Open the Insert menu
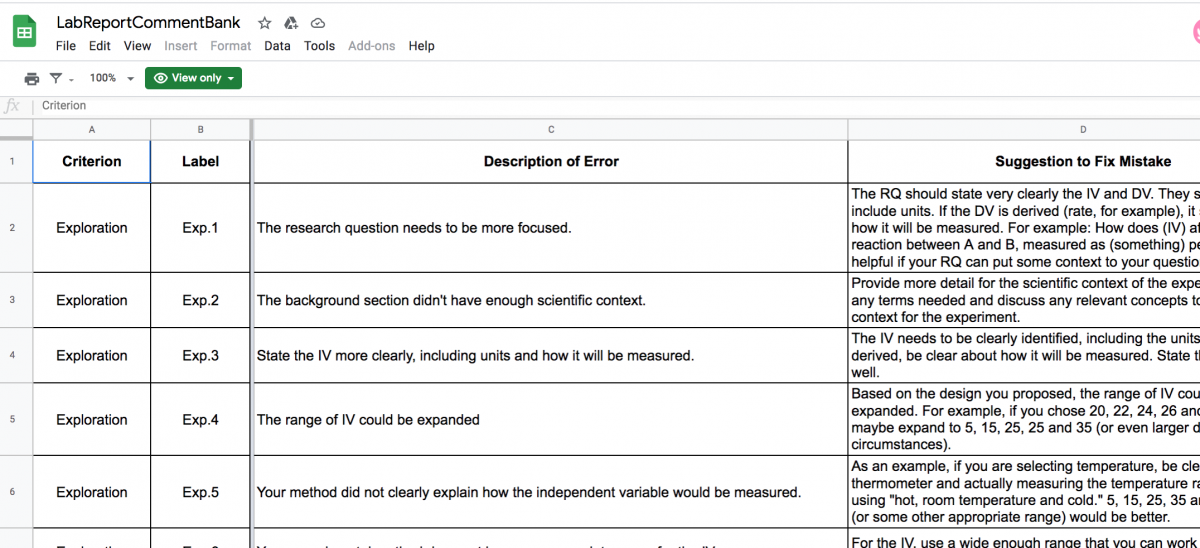Screen dimensions: 1200x548 [x=181, y=46]
